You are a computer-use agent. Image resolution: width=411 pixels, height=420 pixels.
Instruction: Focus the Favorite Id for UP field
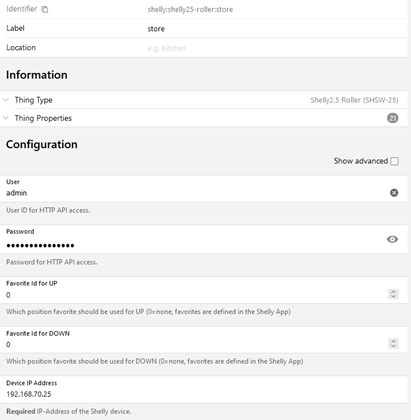click(x=197, y=295)
